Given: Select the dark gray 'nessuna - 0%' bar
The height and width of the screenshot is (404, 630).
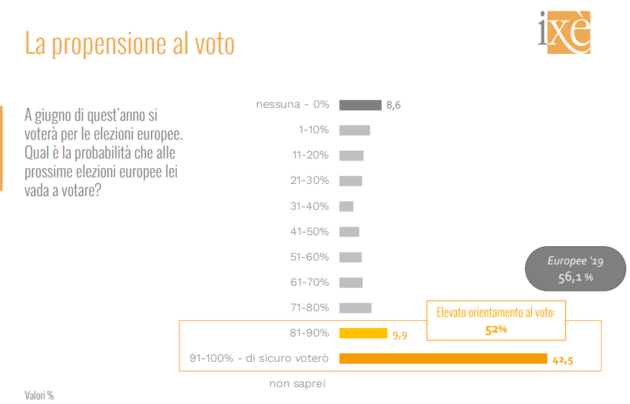Looking at the screenshot, I should point(360,104).
